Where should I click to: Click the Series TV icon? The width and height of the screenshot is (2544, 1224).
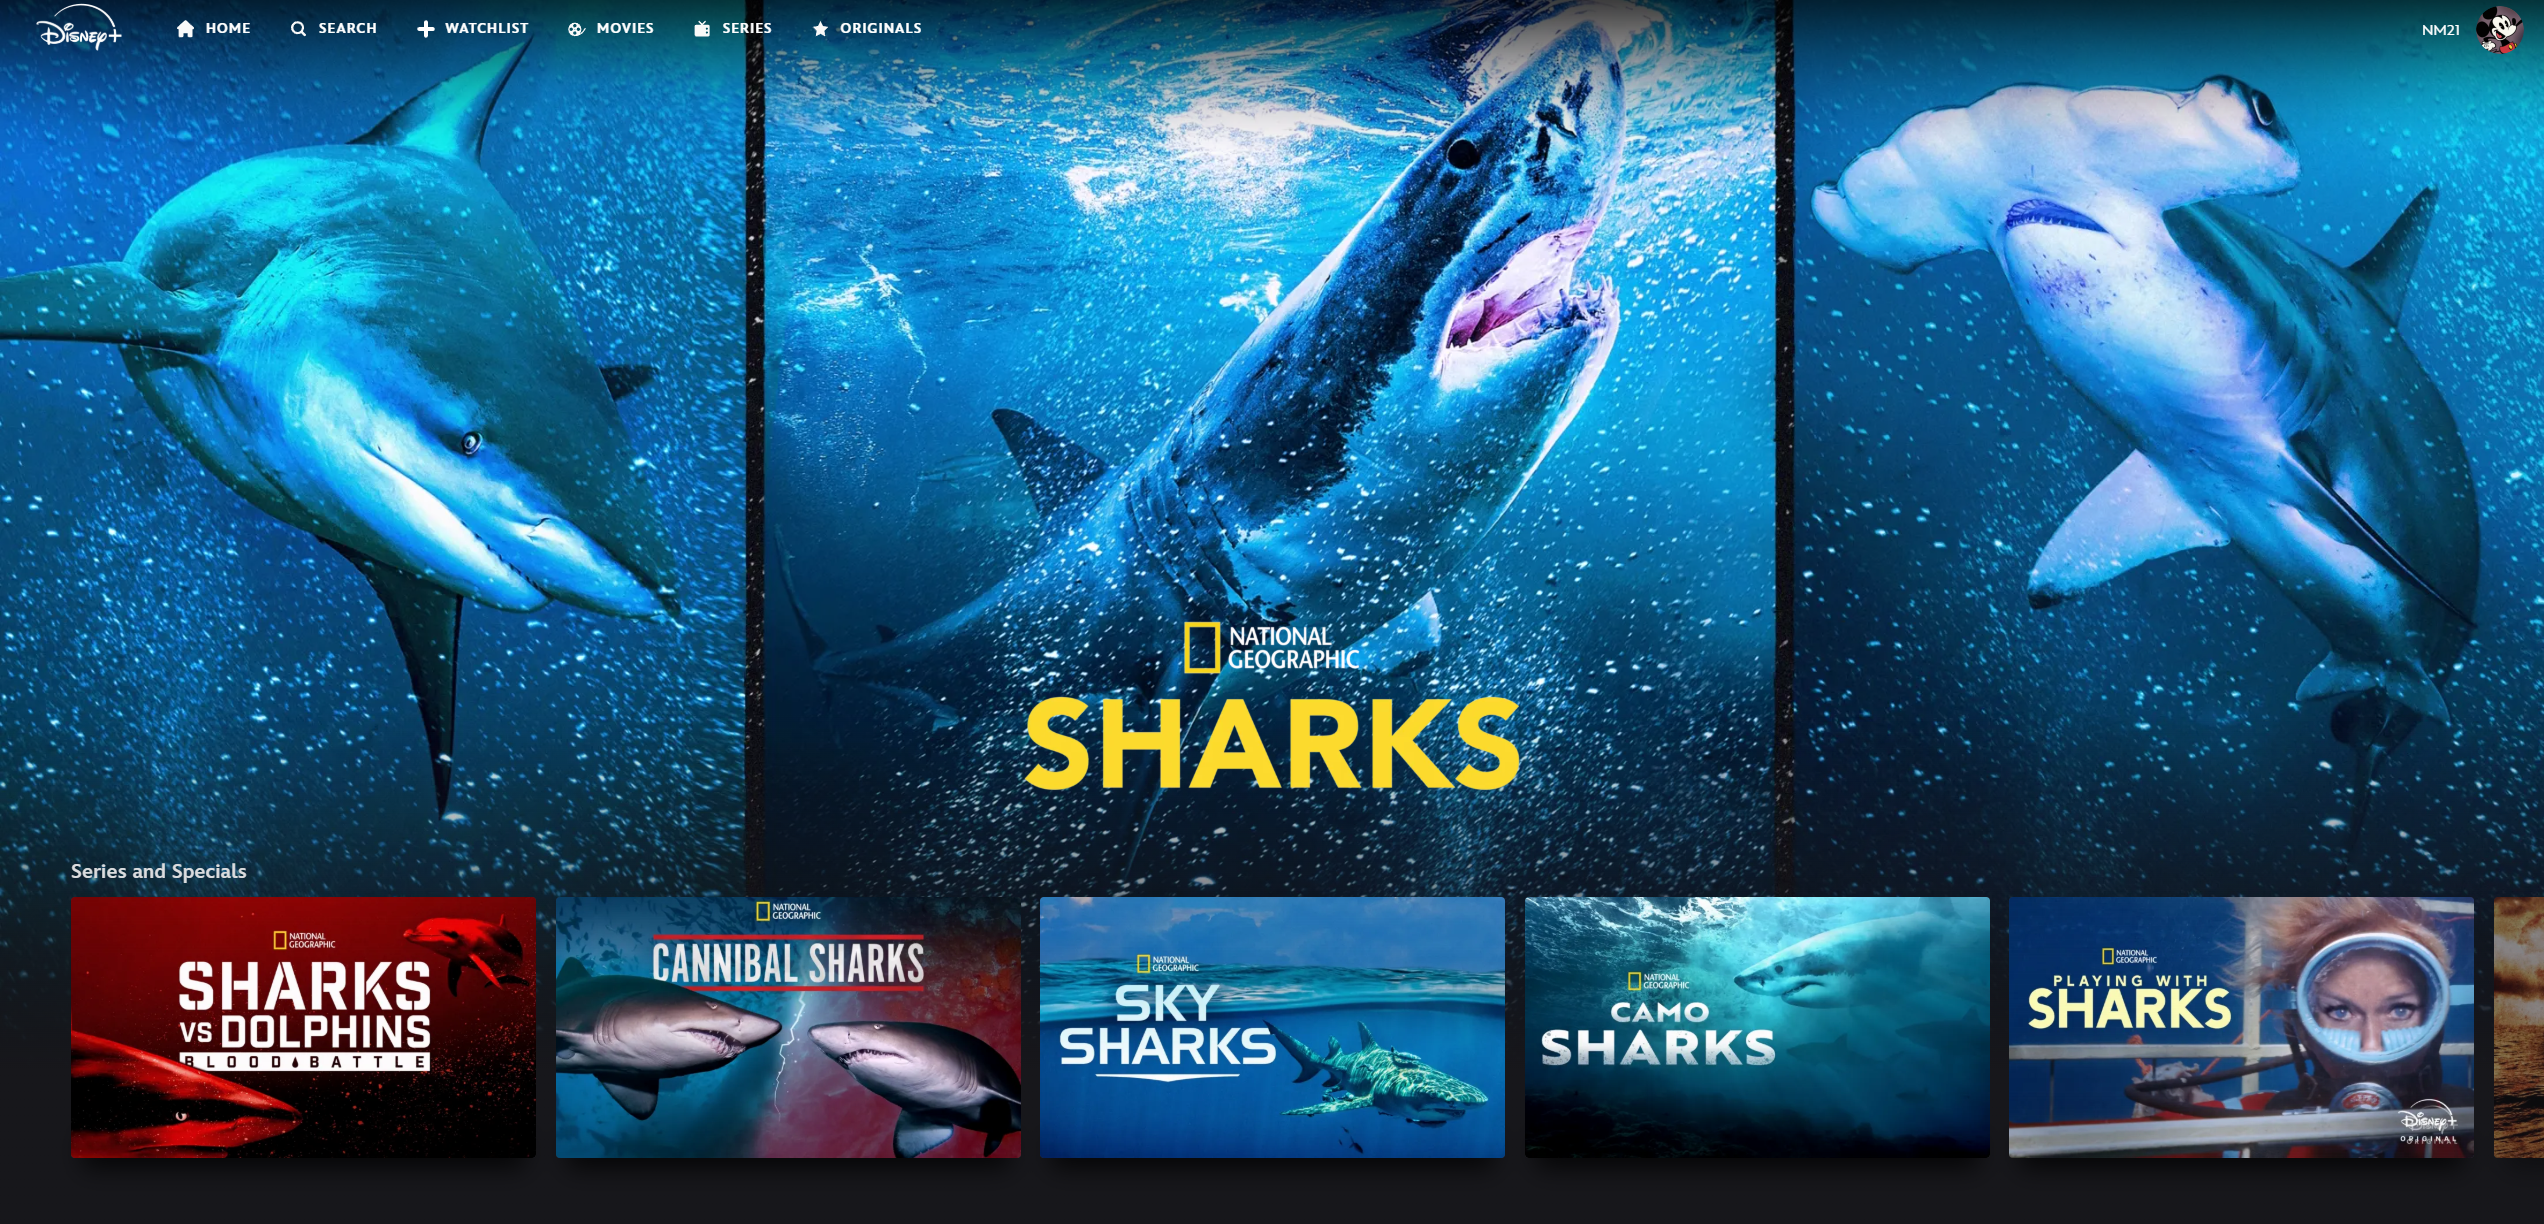(x=702, y=29)
